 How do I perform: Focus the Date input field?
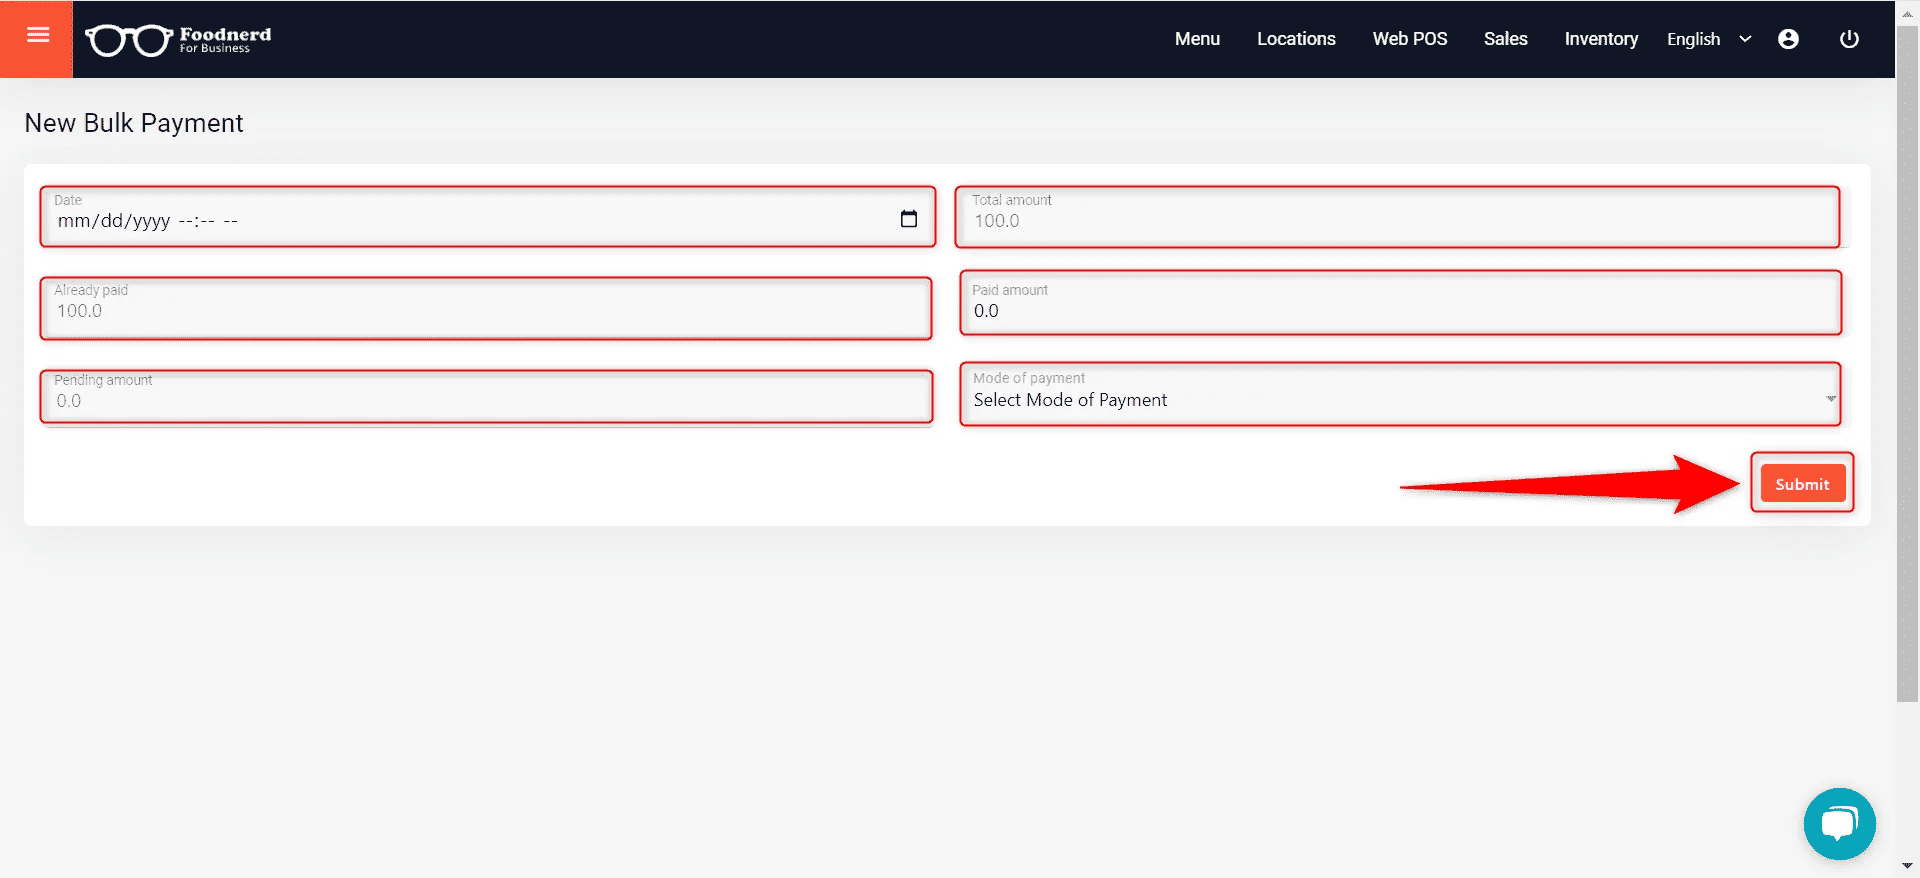tap(488, 216)
